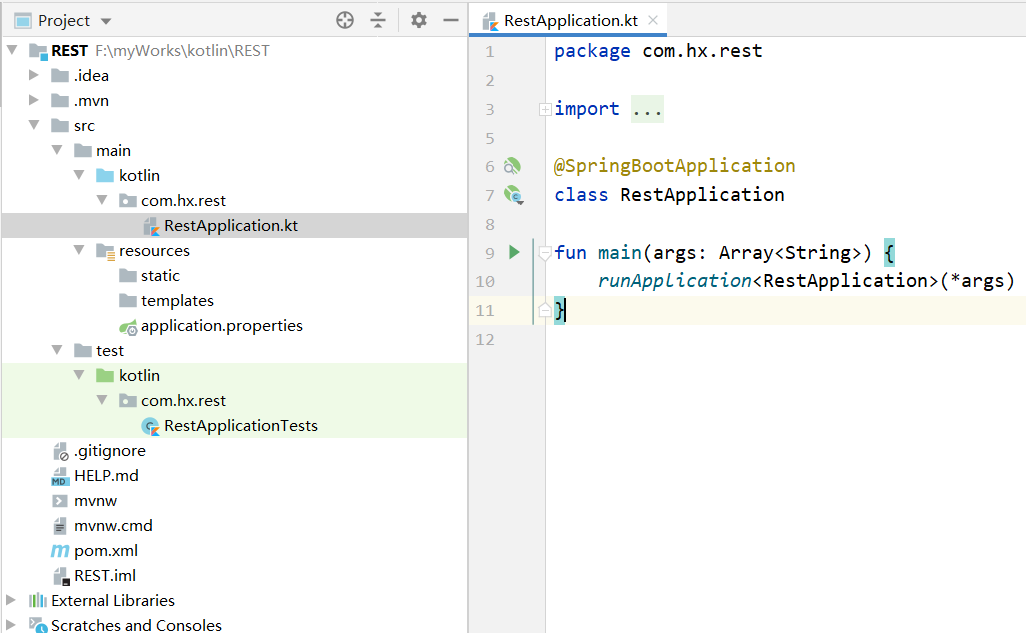Expand the .mvn folder
1026x633 pixels.
point(33,100)
